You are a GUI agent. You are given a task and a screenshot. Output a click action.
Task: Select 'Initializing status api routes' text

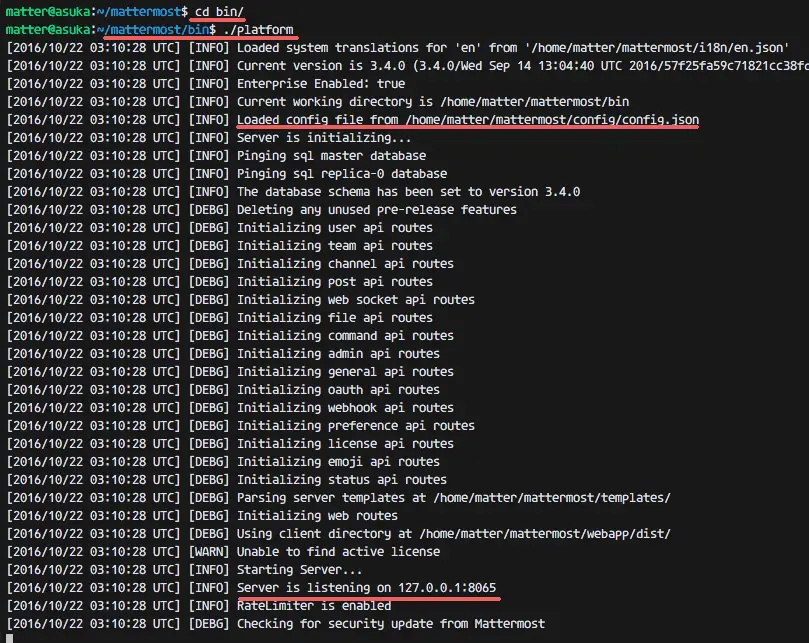point(342,480)
